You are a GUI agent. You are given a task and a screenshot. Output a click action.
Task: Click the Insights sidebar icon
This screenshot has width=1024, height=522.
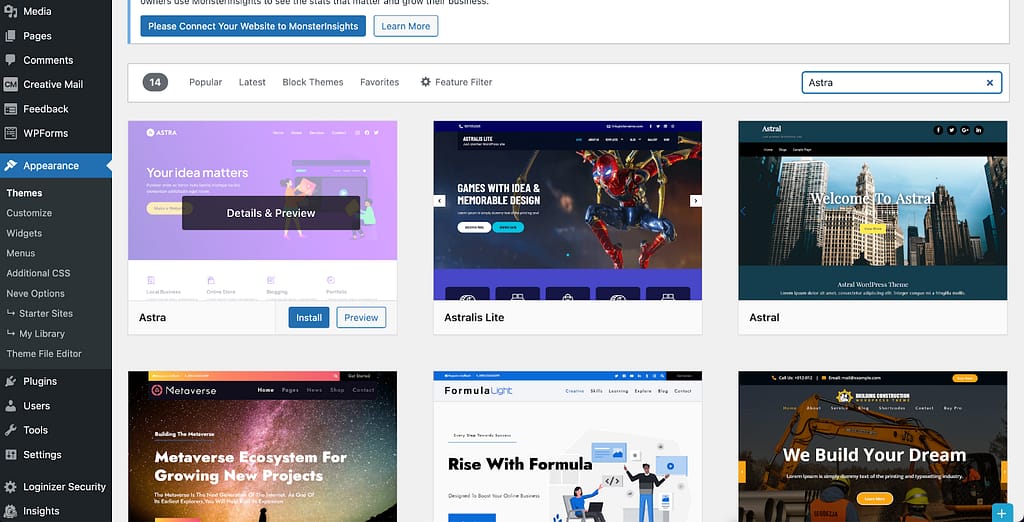click(x=10, y=511)
